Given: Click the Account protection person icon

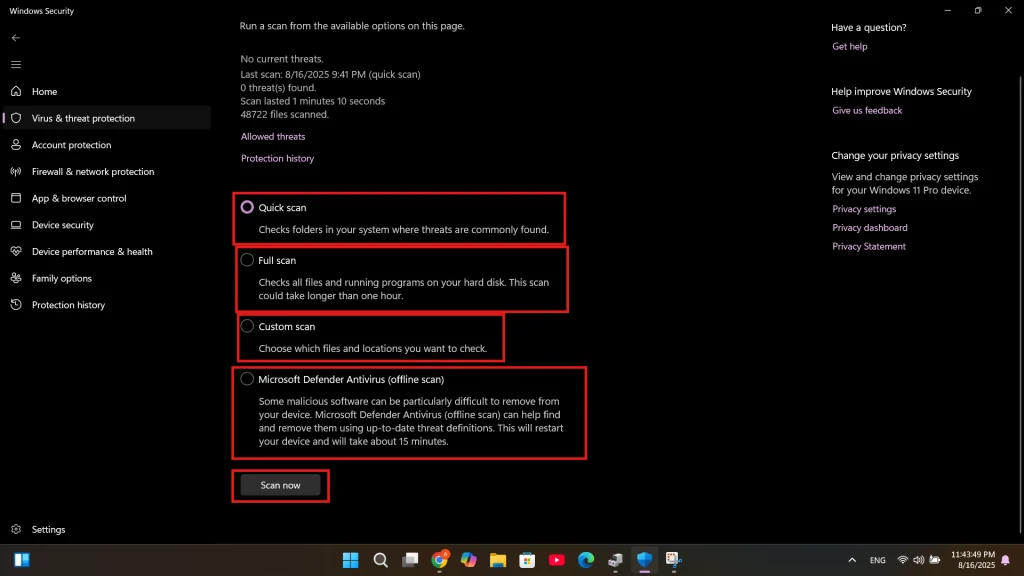Looking at the screenshot, I should pos(15,145).
